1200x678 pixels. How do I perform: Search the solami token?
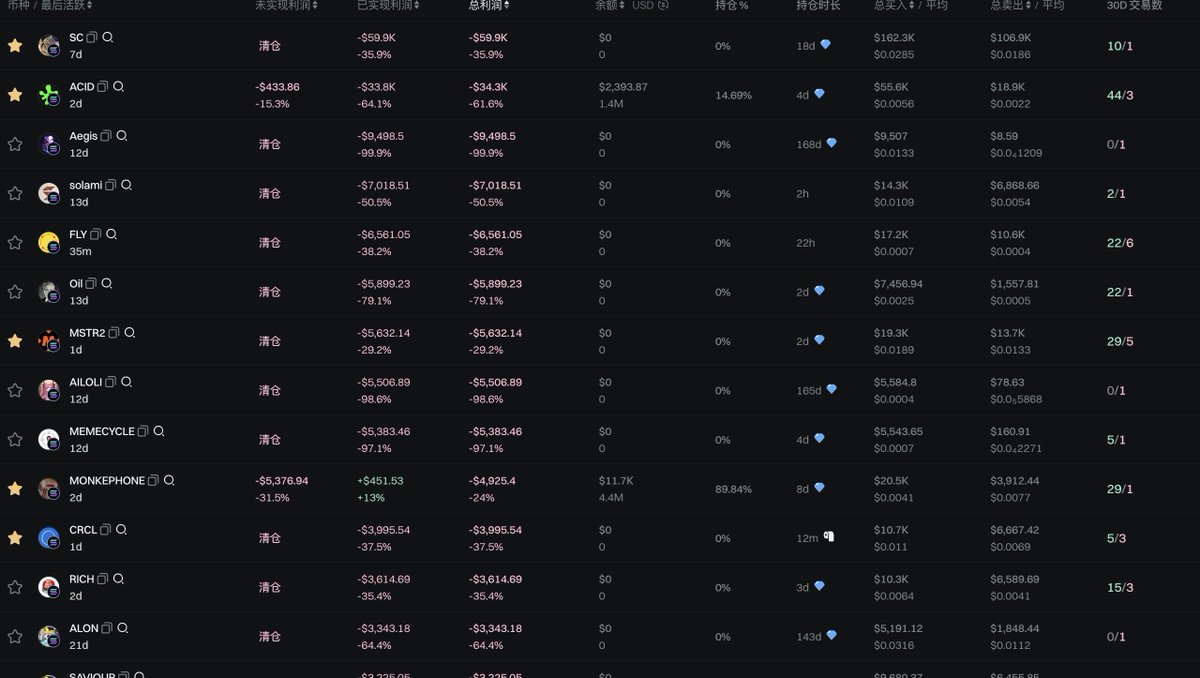[x=126, y=185]
